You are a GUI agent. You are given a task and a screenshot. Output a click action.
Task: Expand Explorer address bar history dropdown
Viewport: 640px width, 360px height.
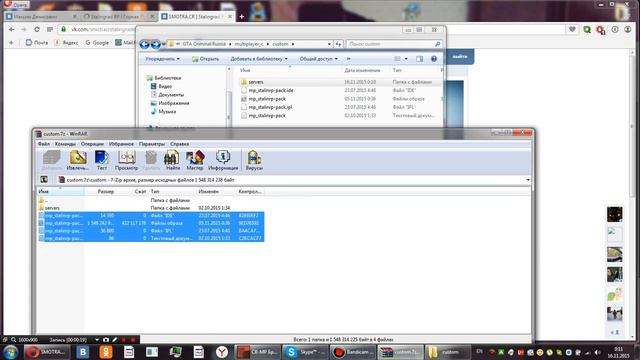pyautogui.click(x=329, y=44)
